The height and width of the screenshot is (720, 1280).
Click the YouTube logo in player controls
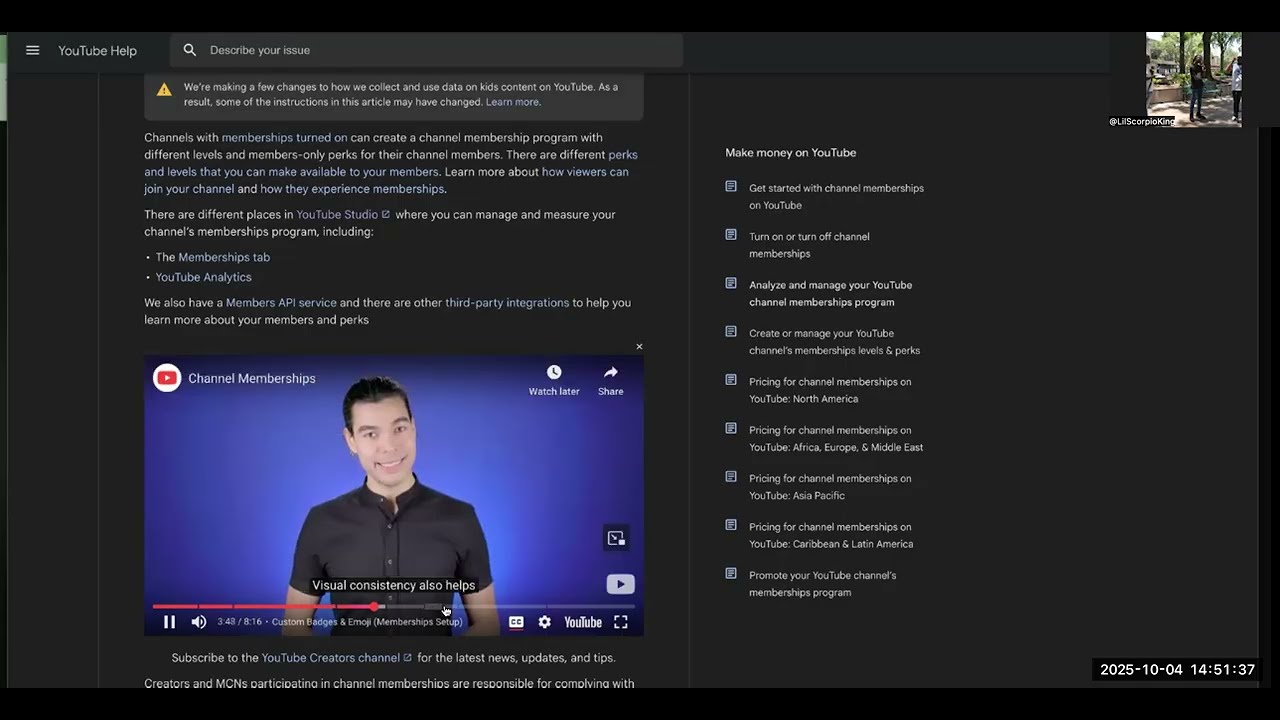pos(583,622)
